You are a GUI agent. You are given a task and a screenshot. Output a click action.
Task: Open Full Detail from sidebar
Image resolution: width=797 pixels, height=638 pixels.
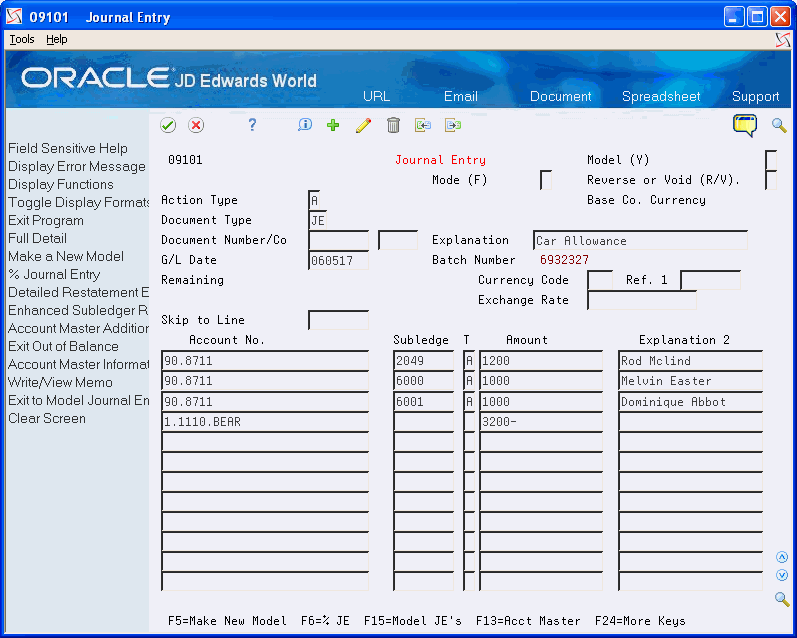[37, 238]
